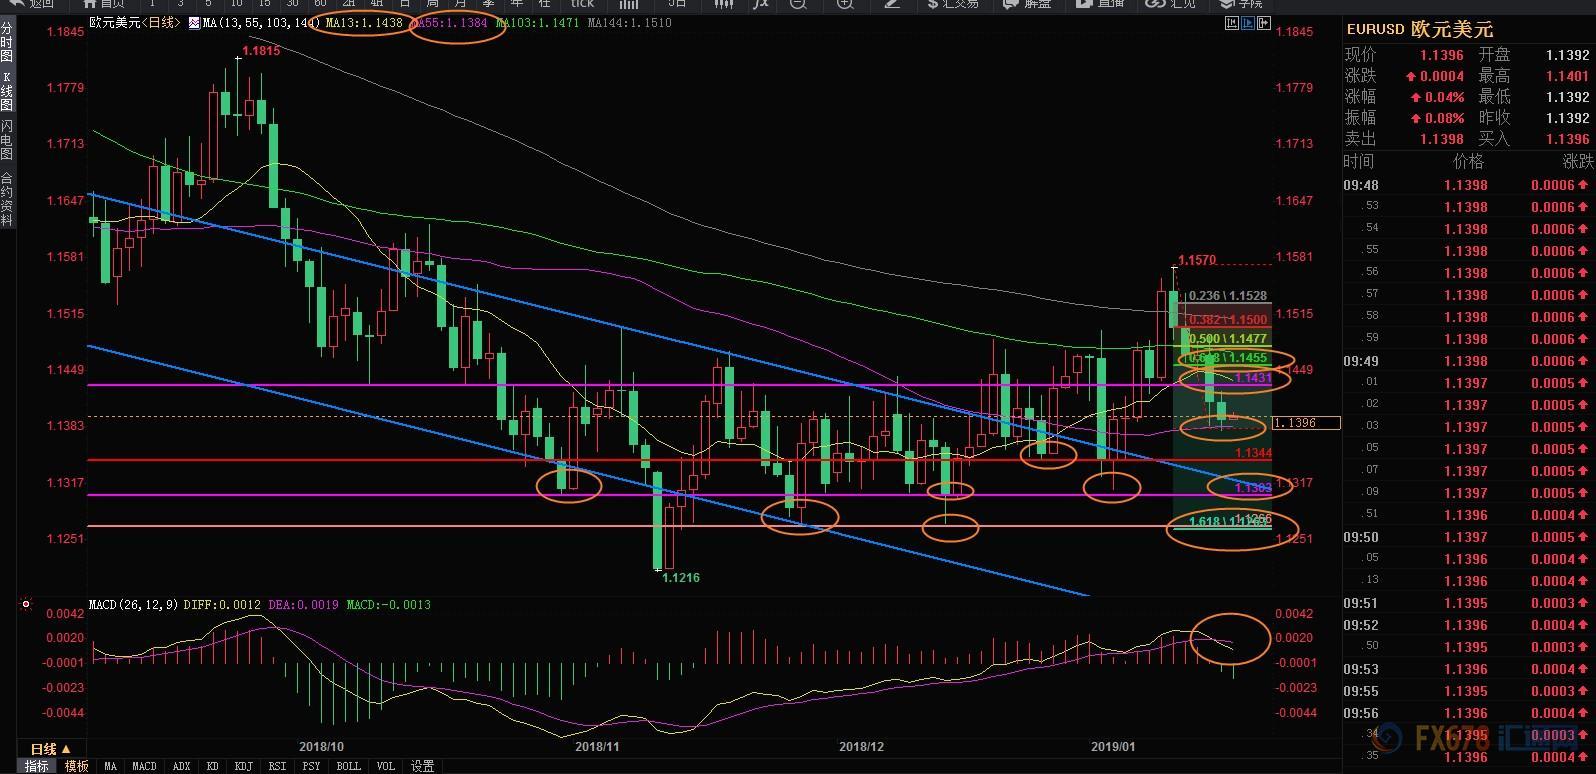Image resolution: width=1596 pixels, height=774 pixels.
Task: Click the MA indicator icon beside 欧元美元
Action: point(194,22)
